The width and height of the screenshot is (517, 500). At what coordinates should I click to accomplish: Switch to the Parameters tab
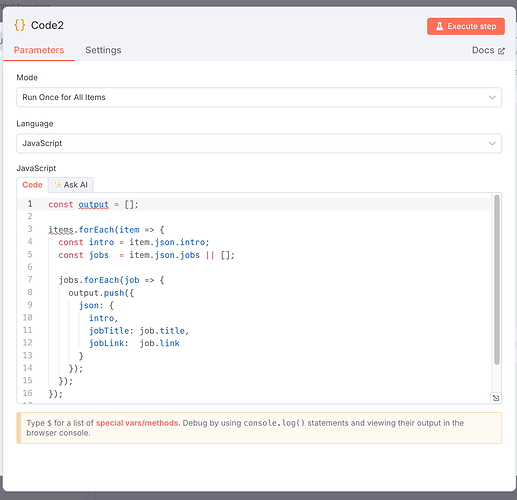39,50
